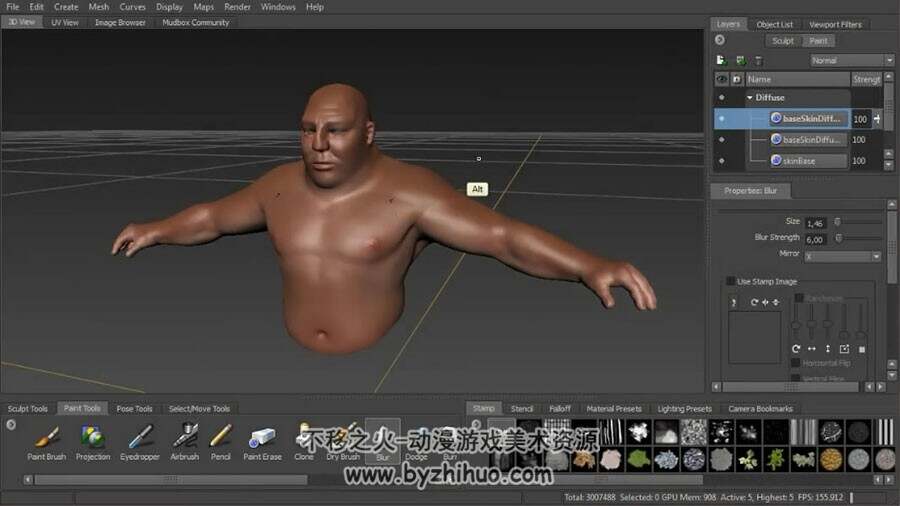
Task: Switch to the Object List tab
Action: point(774,24)
